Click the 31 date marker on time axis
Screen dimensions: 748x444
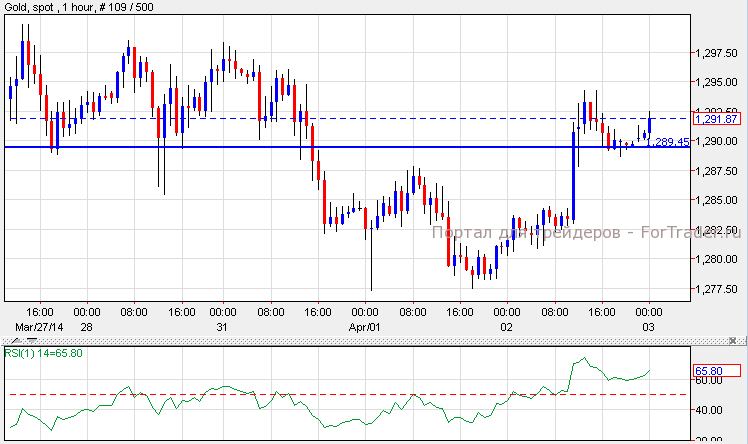[222, 327]
